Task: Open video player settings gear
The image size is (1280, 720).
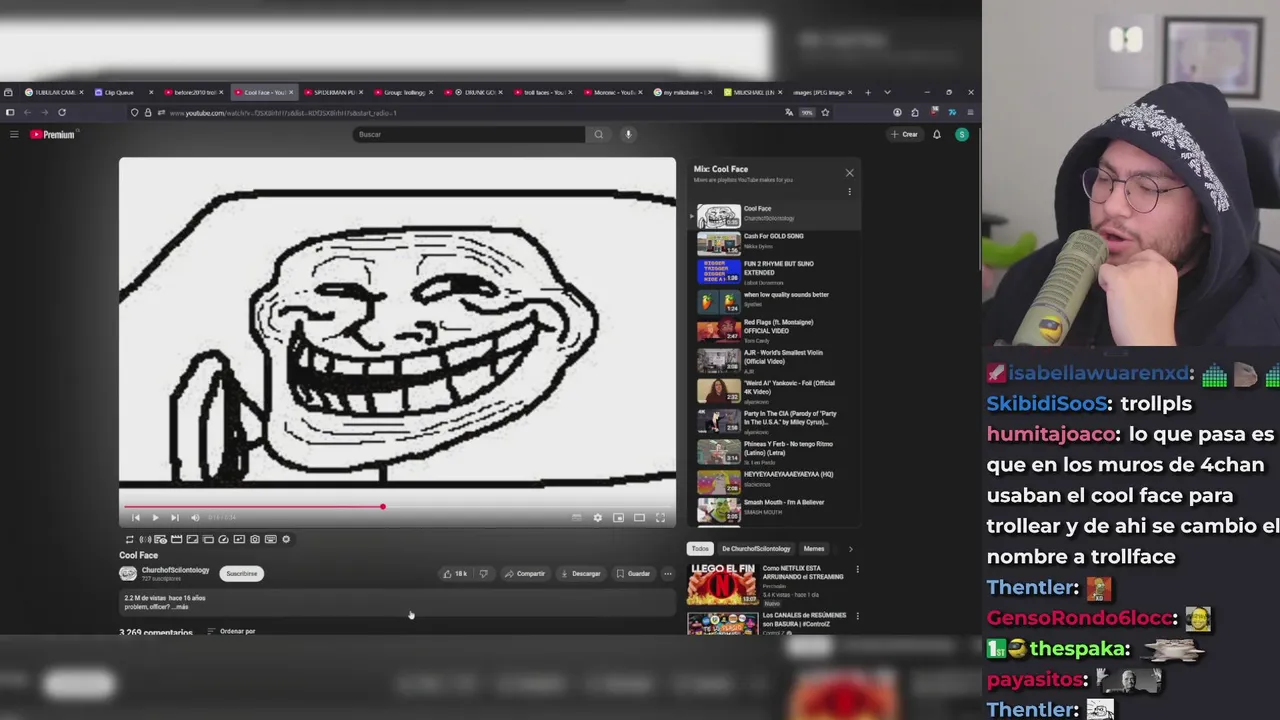Action: (x=597, y=518)
